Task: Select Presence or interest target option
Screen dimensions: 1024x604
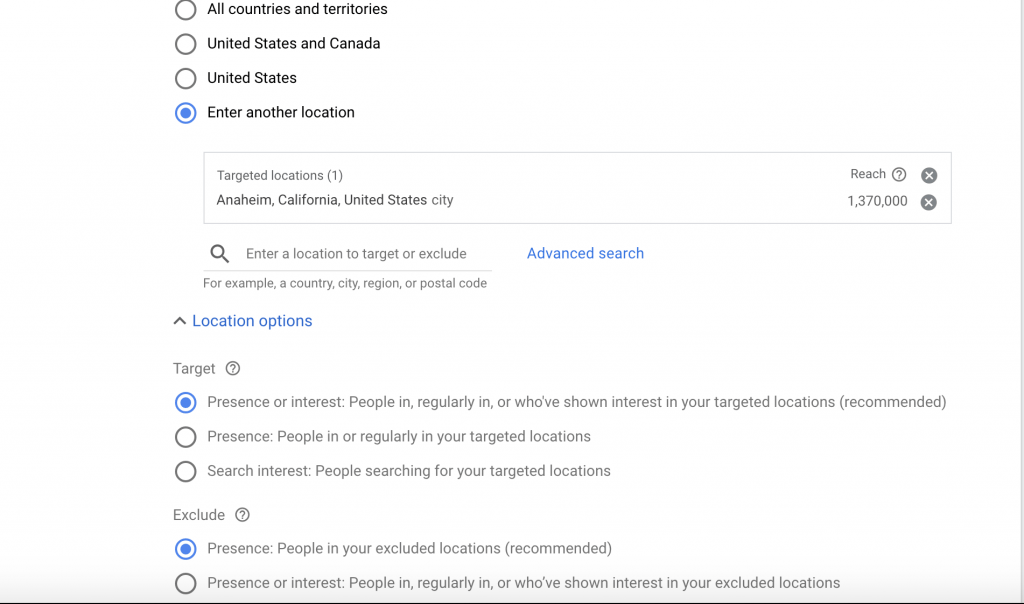Action: coord(185,402)
